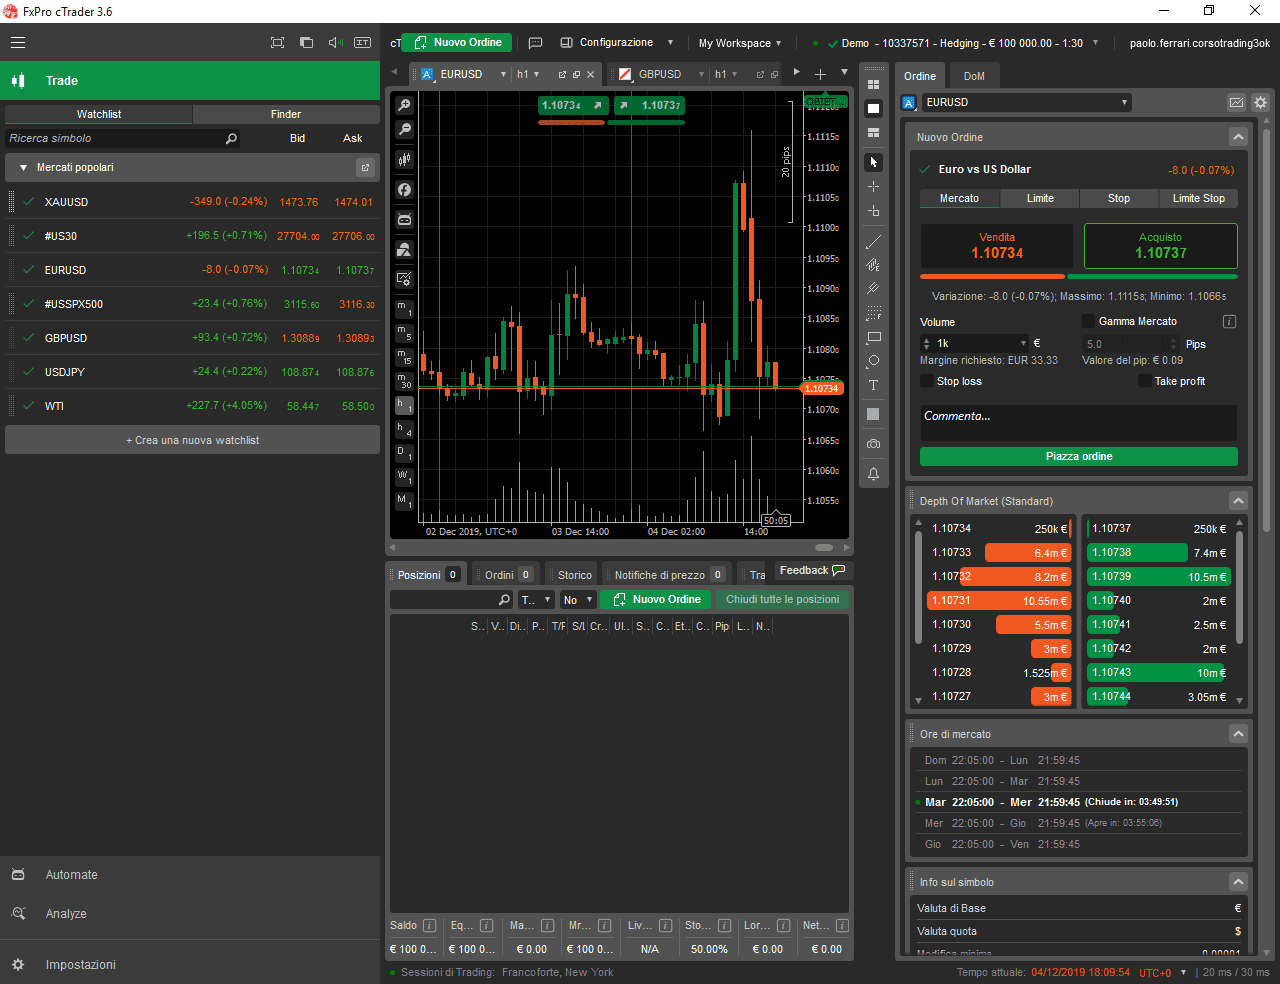Switch to the Notifiche di prezzo tab
The height and width of the screenshot is (984, 1280).
(x=669, y=575)
